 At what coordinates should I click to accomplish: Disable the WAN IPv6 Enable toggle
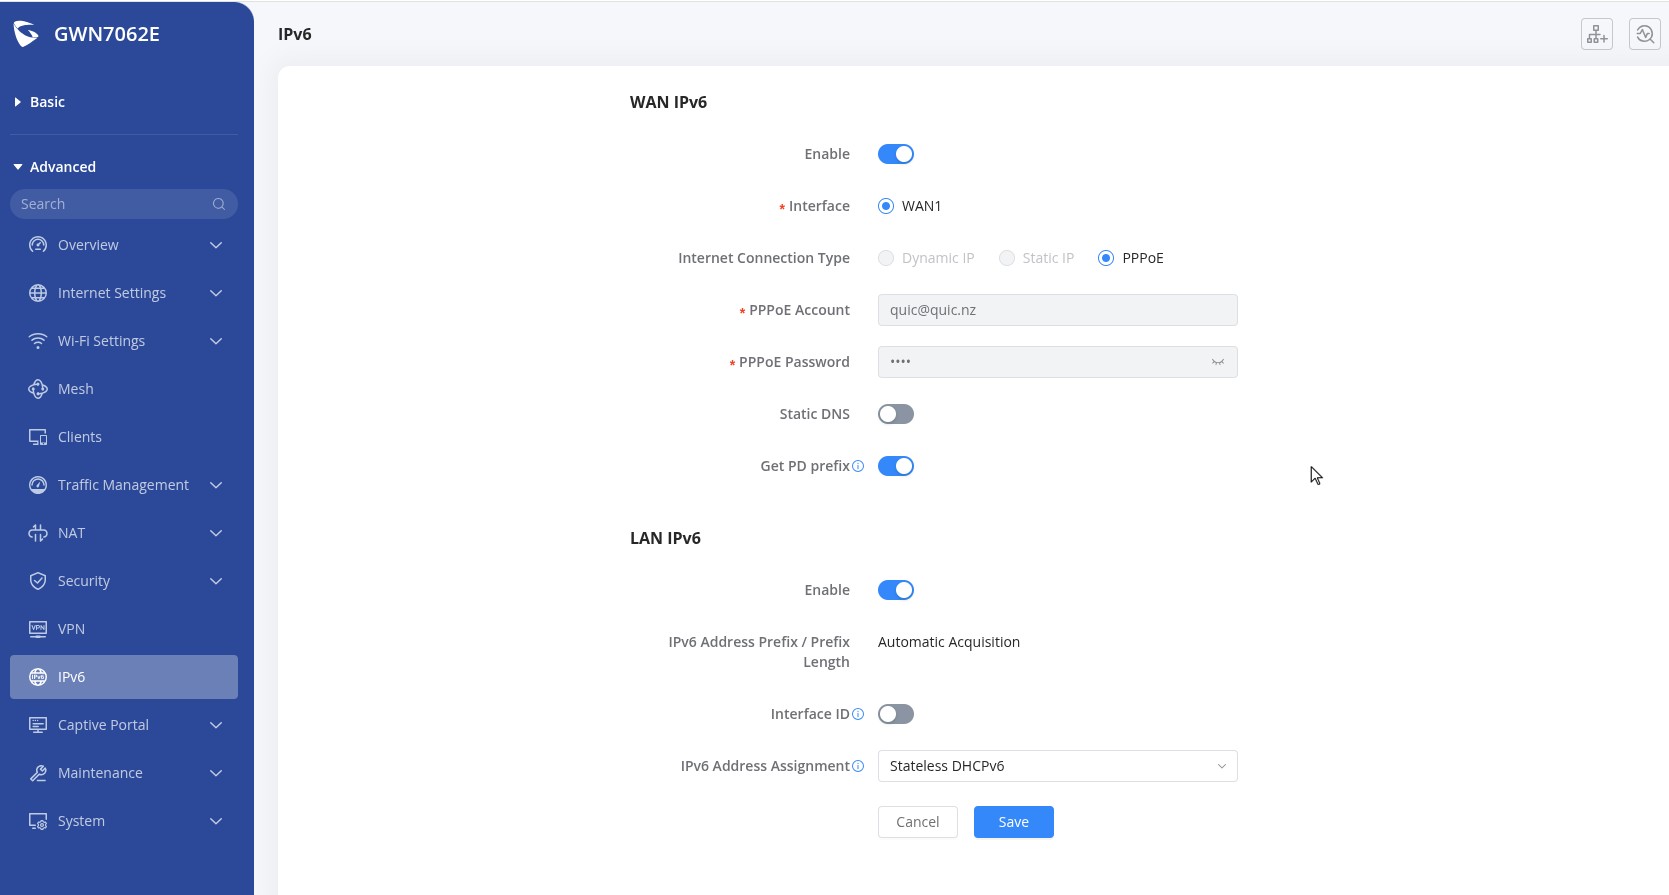[895, 154]
